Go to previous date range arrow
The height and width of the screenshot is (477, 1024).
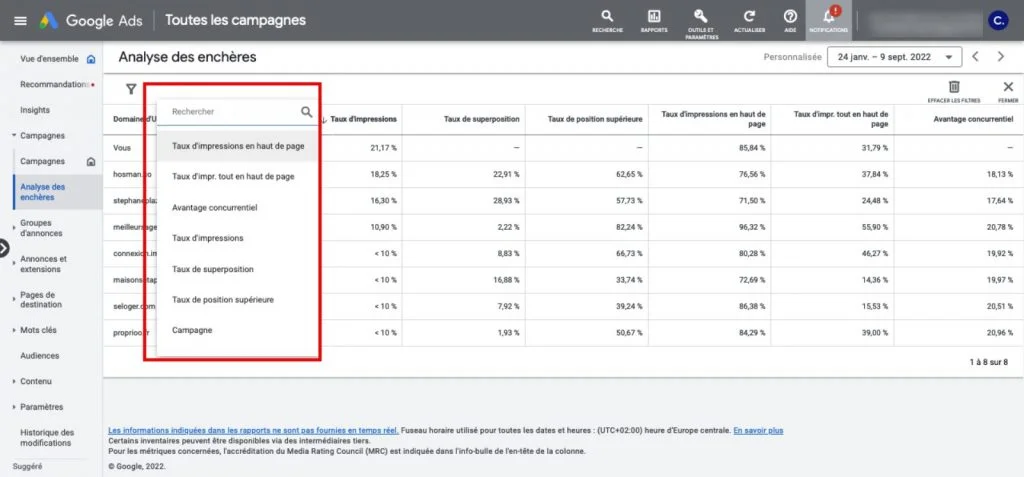(975, 57)
